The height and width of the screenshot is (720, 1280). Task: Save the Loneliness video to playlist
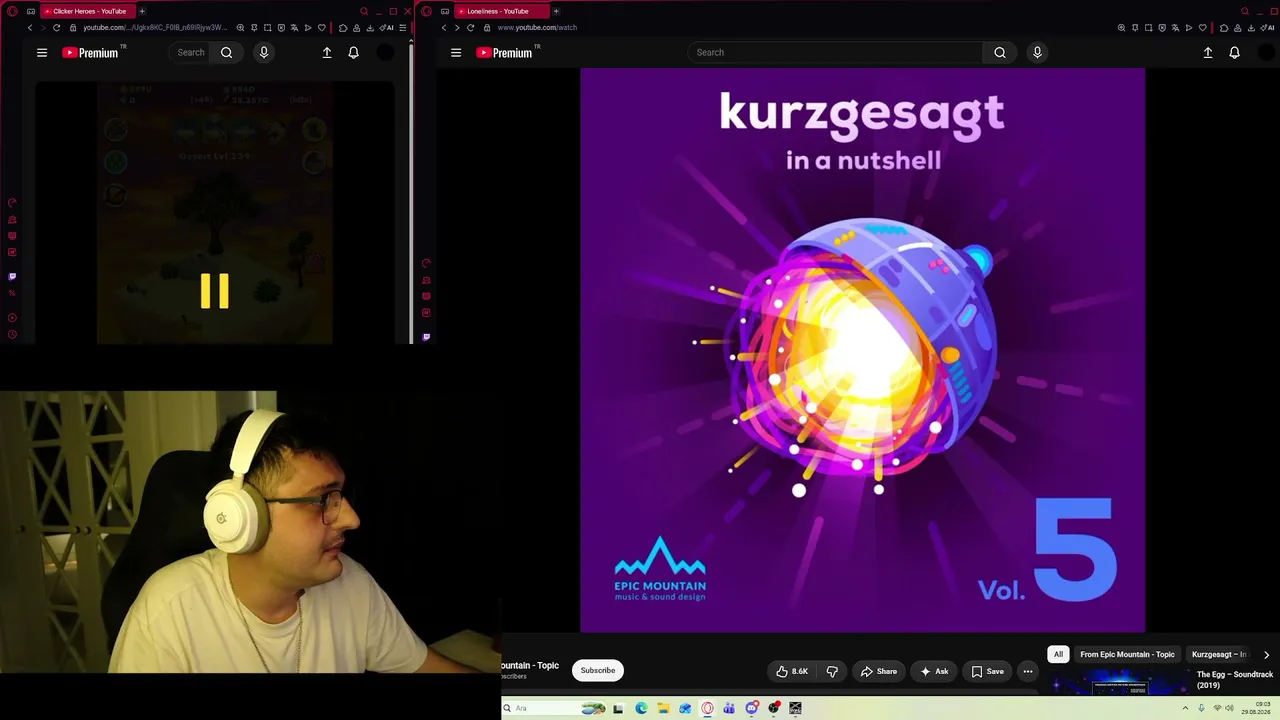(x=987, y=671)
